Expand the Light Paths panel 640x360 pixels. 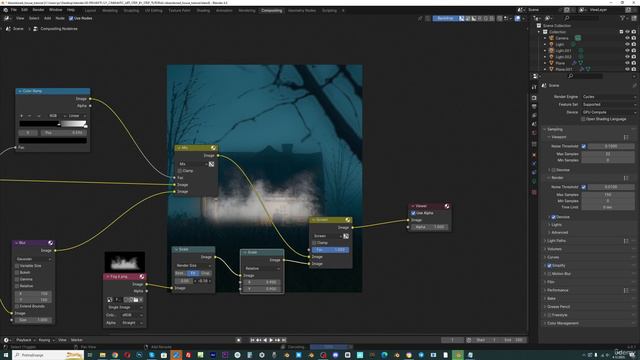pyautogui.click(x=556, y=241)
